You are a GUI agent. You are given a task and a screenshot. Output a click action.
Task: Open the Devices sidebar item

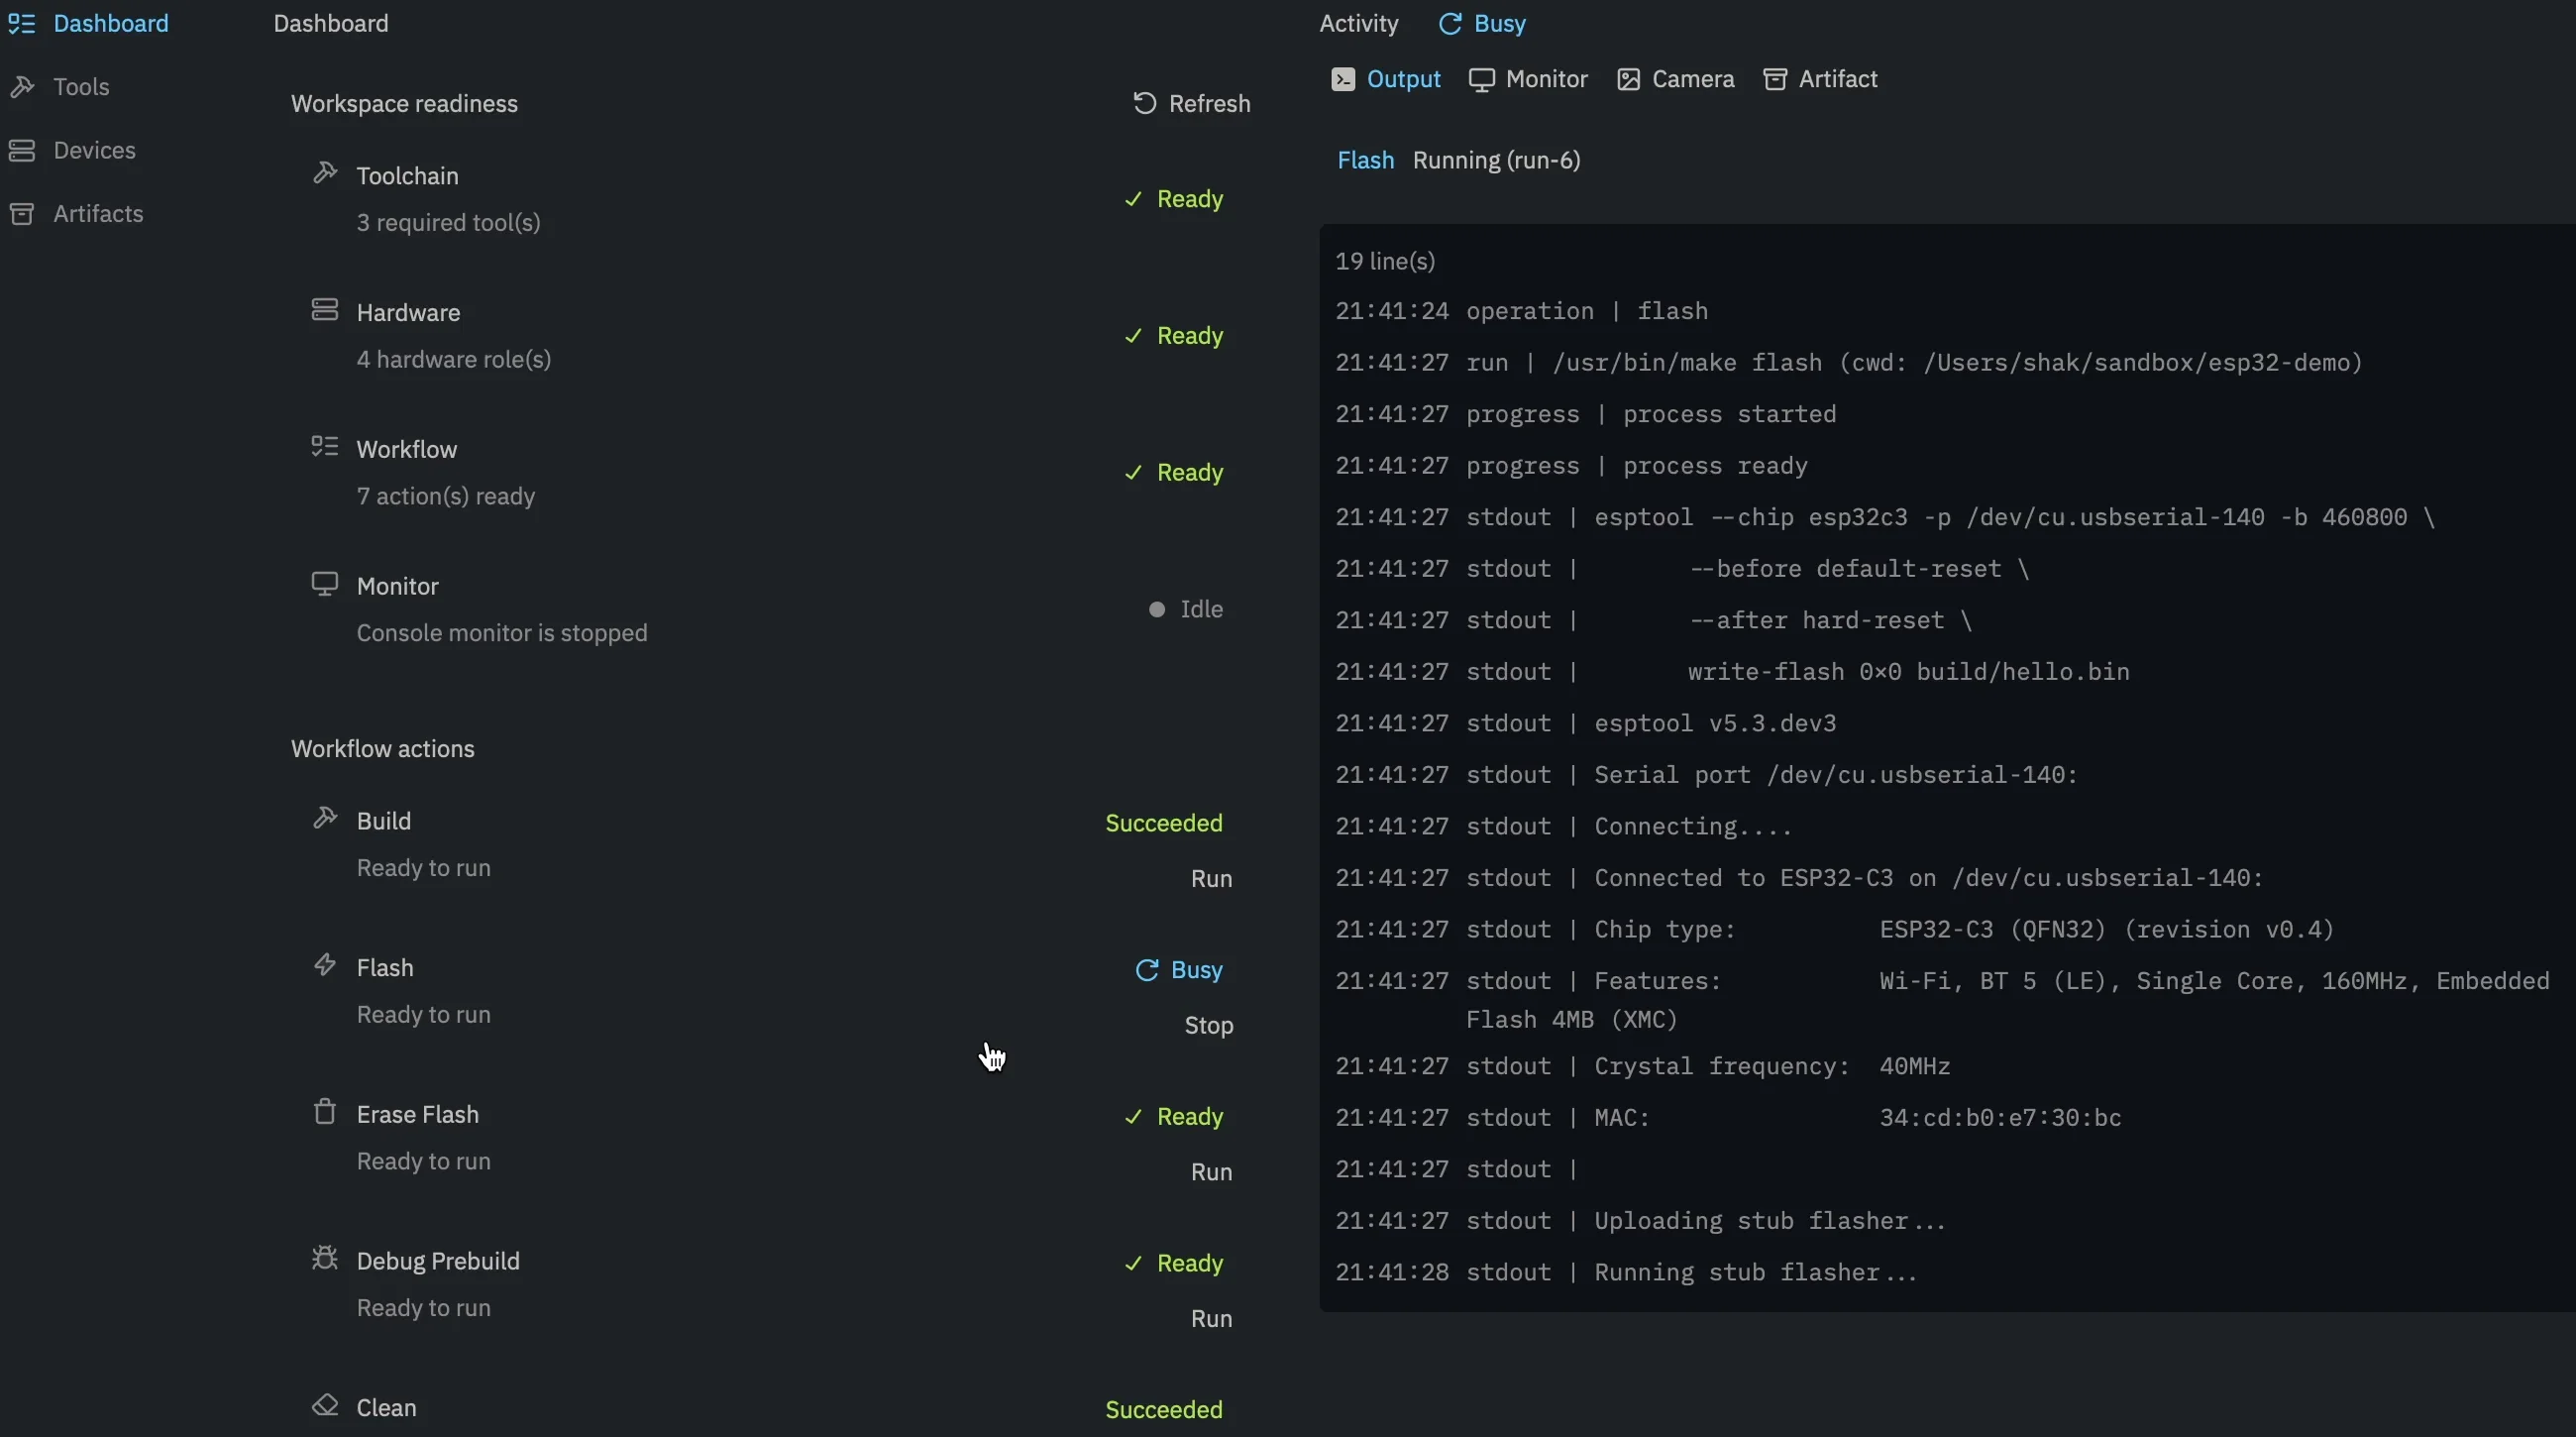coord(72,150)
